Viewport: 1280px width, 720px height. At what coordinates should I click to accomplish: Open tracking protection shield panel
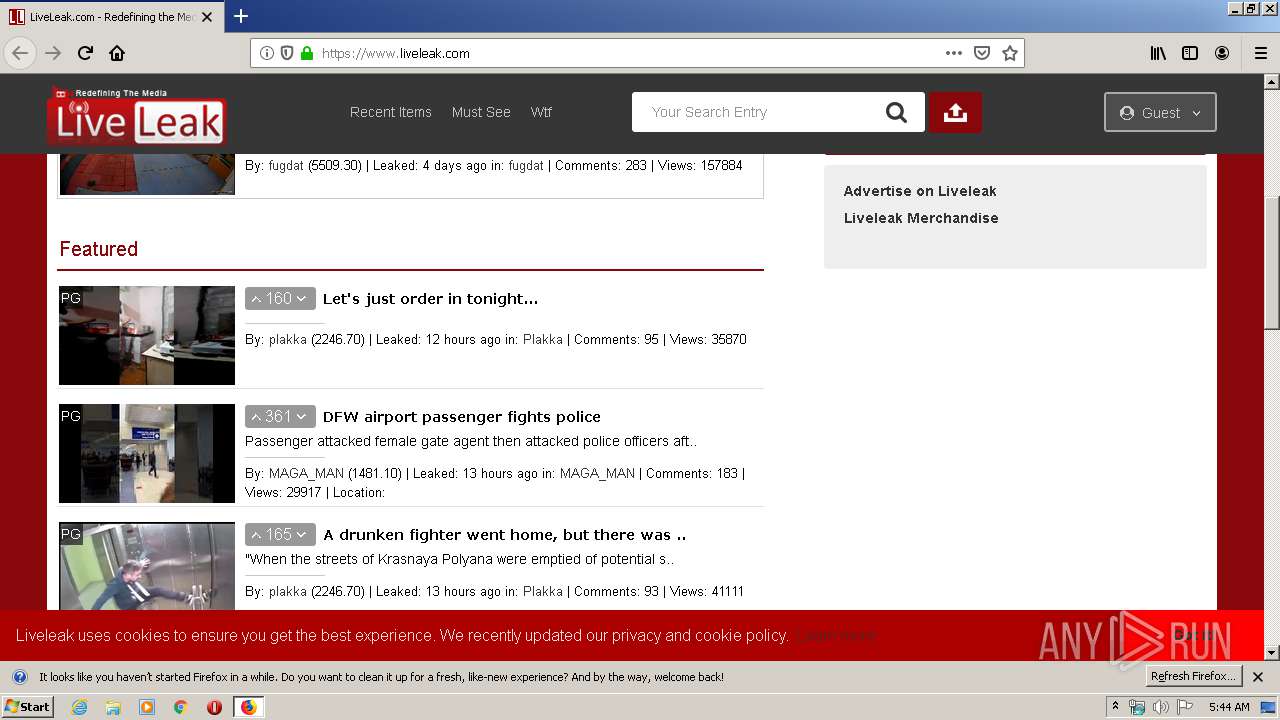tap(287, 53)
